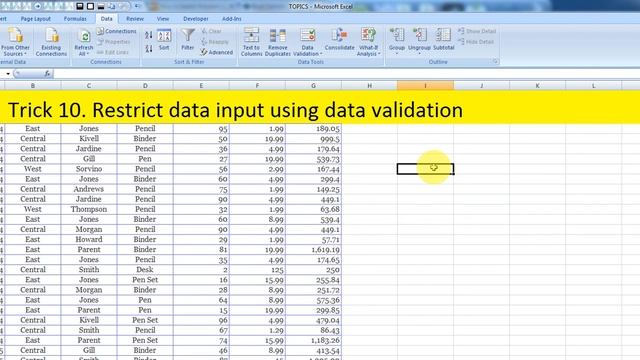This screenshot has height=360, width=640.
Task: Click the cell with value 1,183.26
Action: point(313,340)
